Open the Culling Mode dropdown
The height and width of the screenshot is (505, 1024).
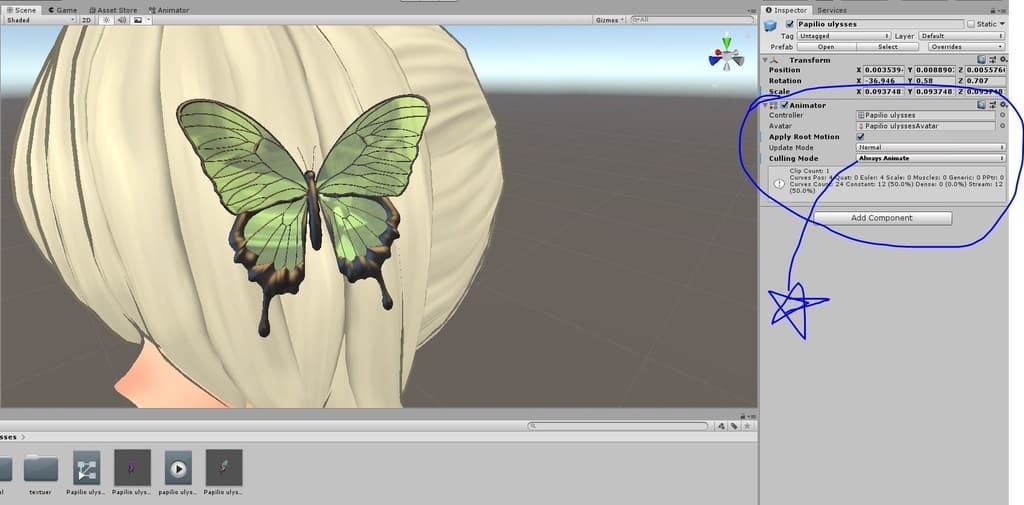point(931,158)
